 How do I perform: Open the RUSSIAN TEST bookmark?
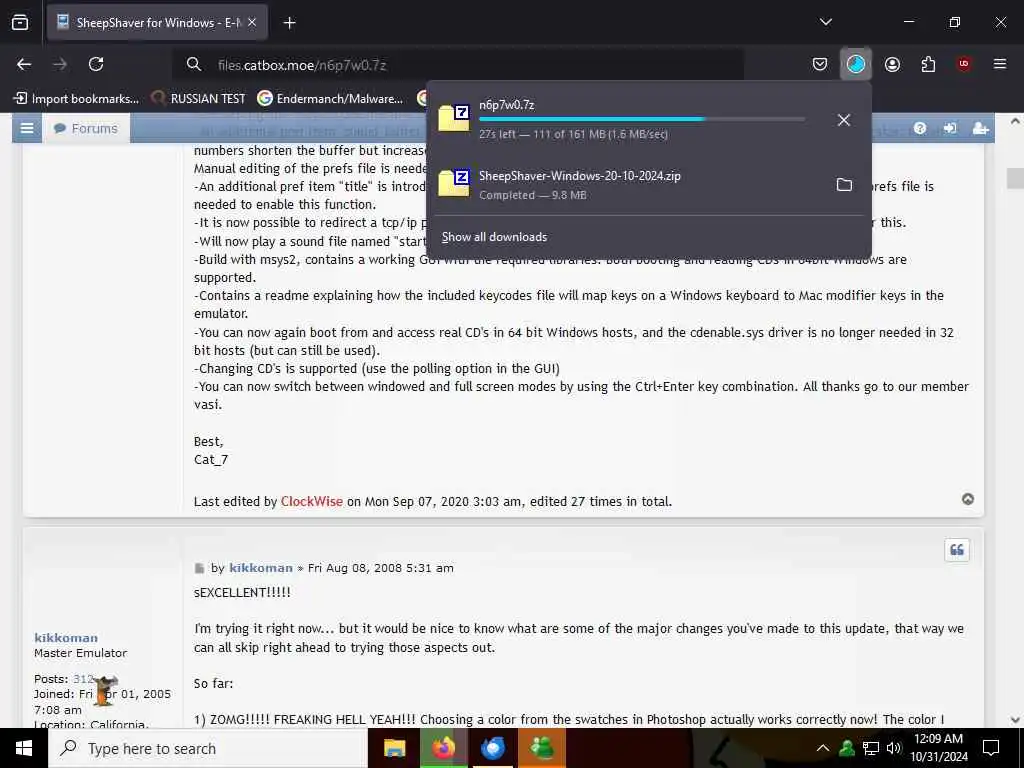199,99
